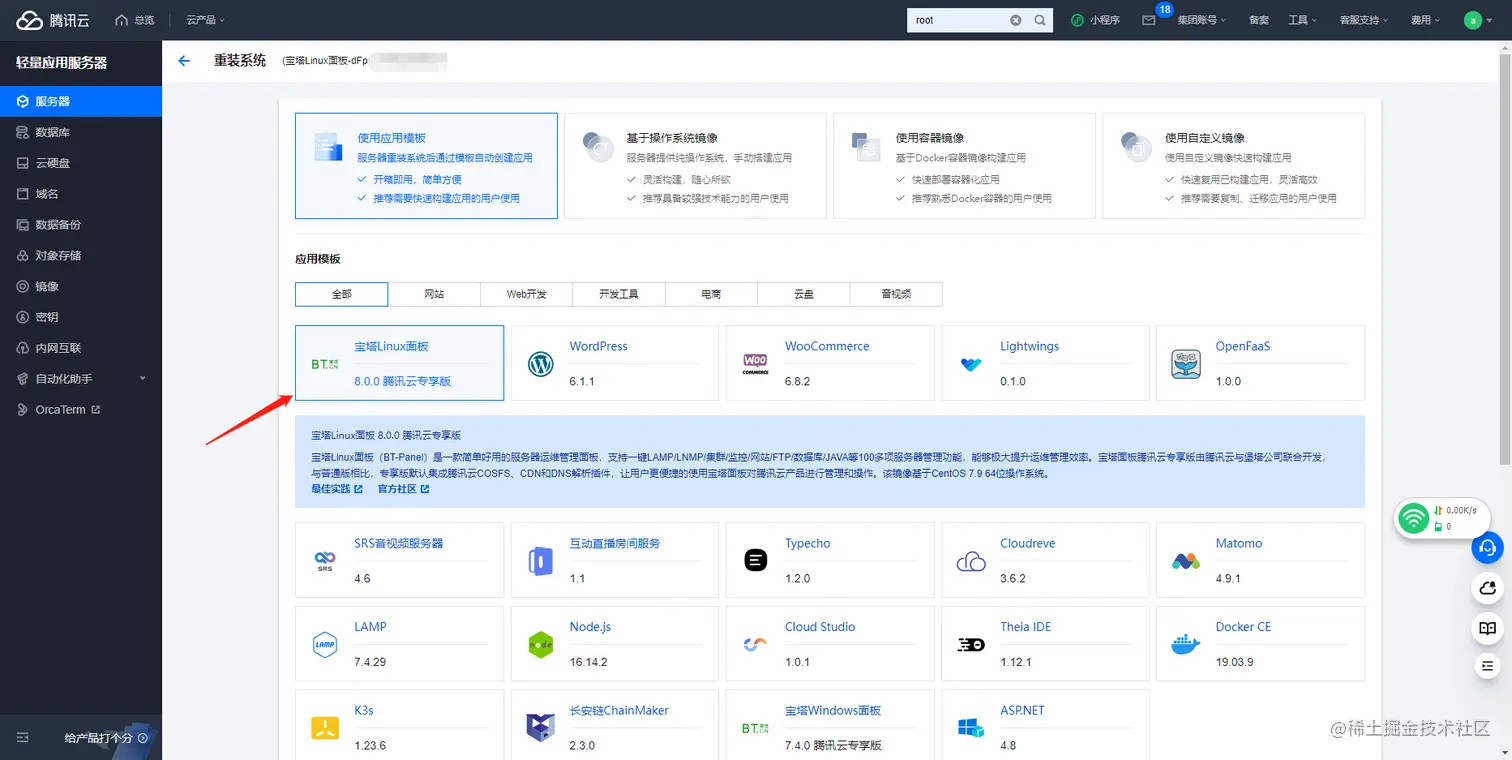The width and height of the screenshot is (1512, 760).
Task: Expand the 费用 dropdown
Action: click(x=1425, y=20)
